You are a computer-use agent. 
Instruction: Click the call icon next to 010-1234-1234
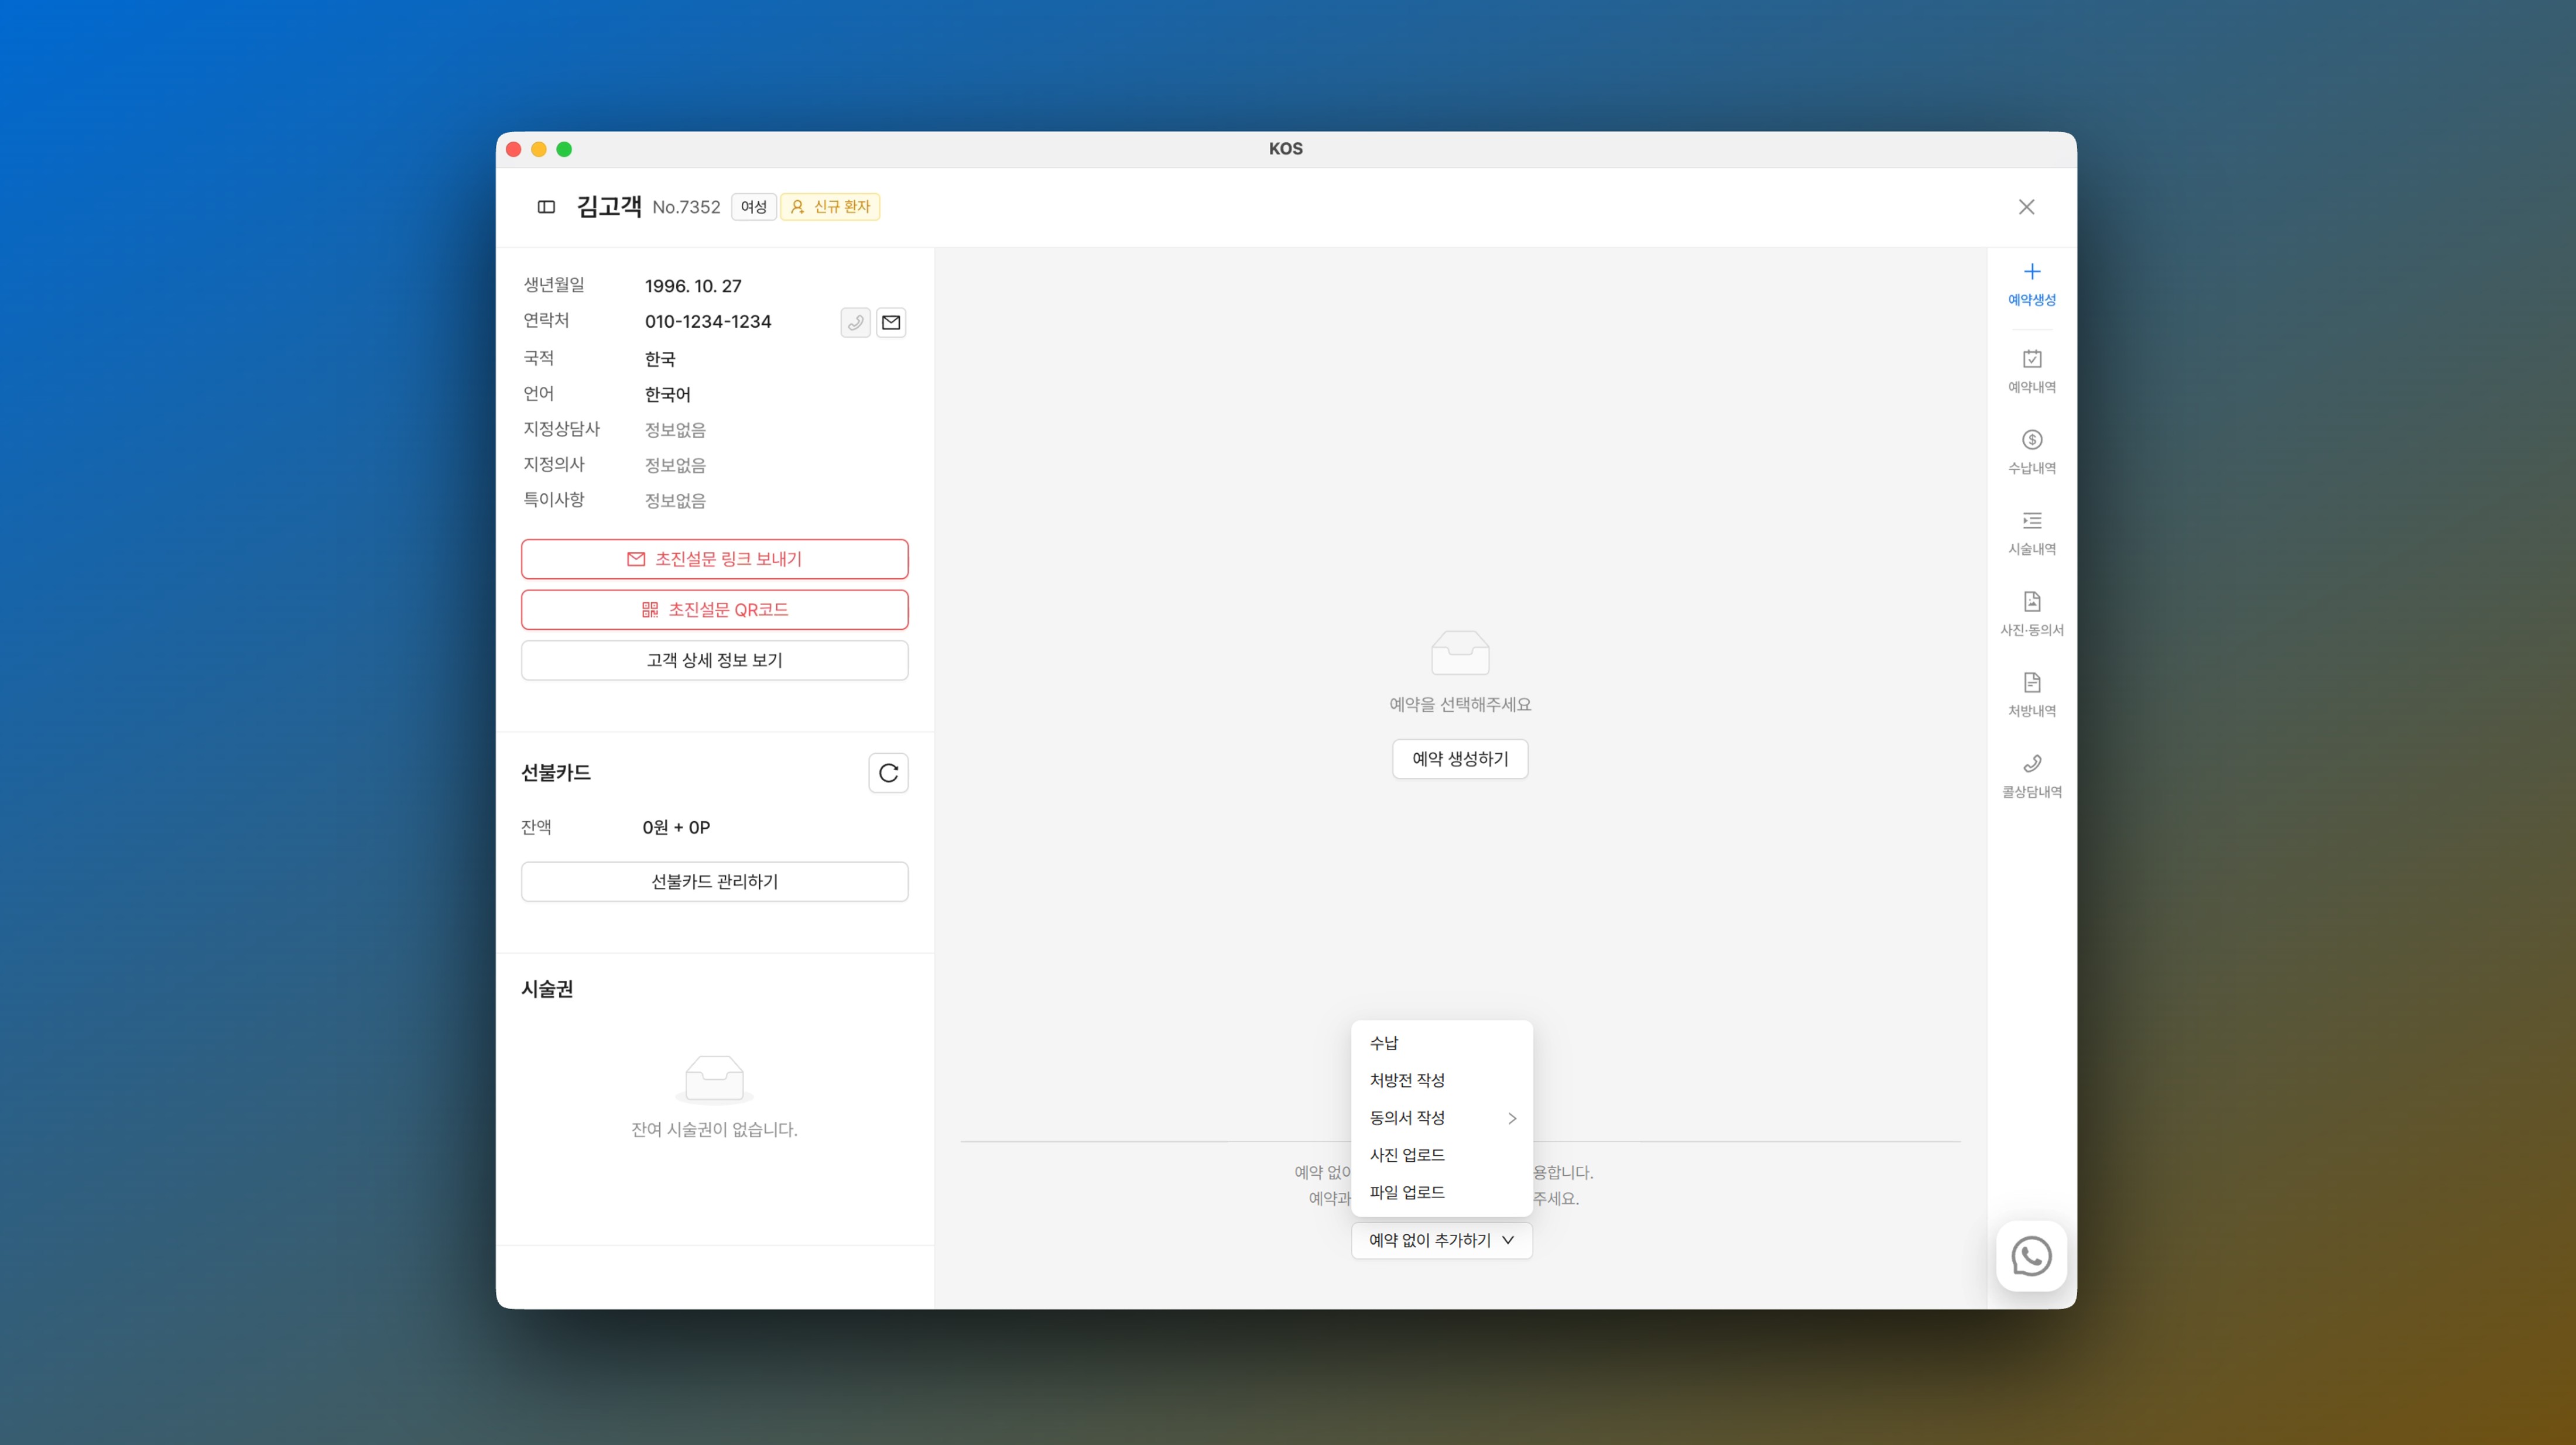pos(855,322)
